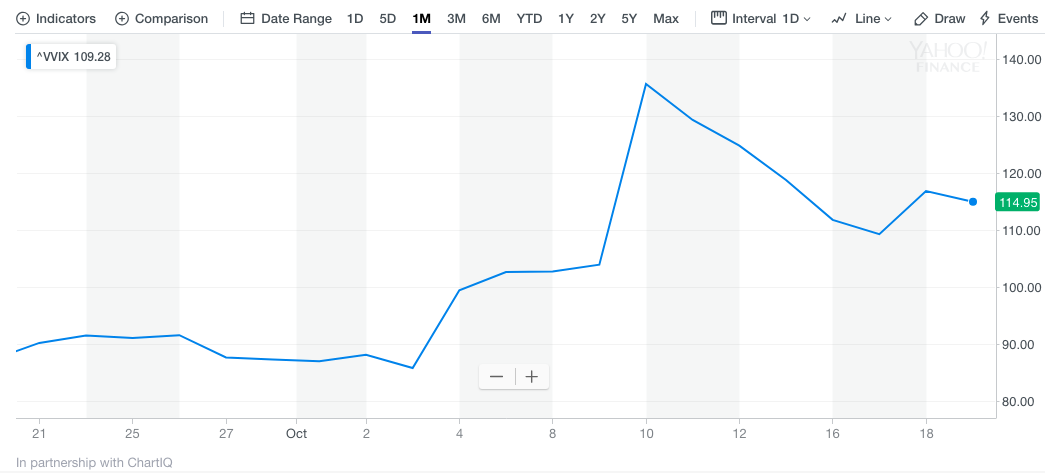The height and width of the screenshot is (473, 1045).
Task: Zoom in with the plus button
Action: point(532,377)
